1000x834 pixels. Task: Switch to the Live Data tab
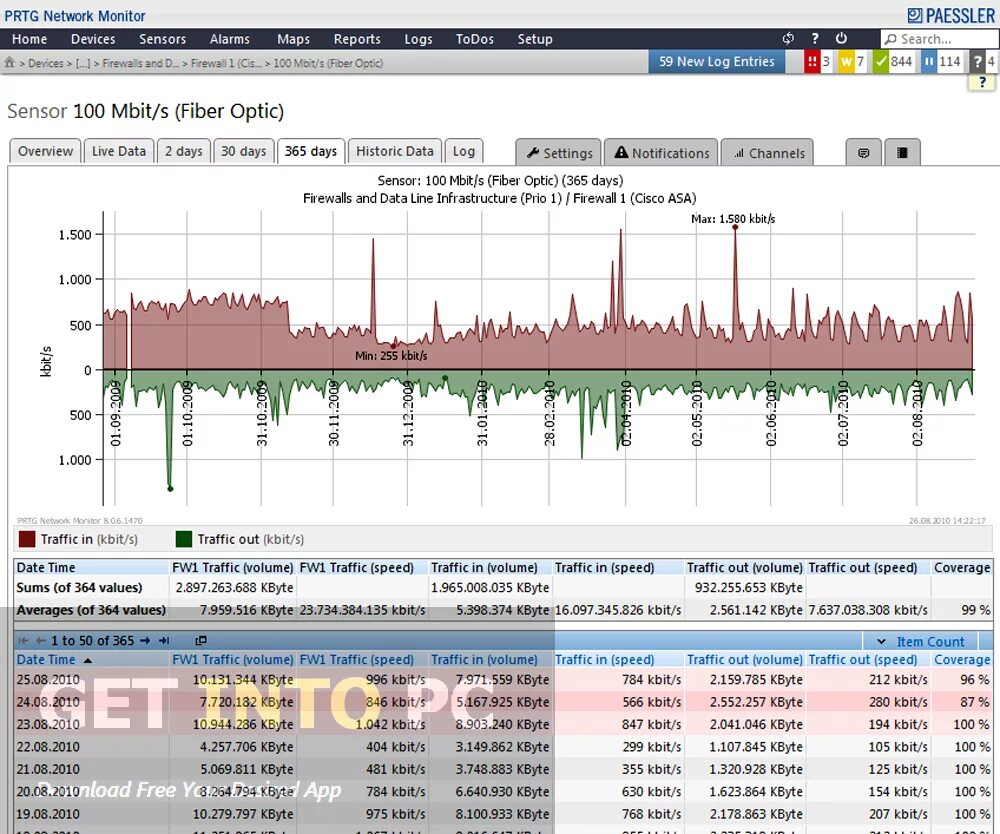119,151
